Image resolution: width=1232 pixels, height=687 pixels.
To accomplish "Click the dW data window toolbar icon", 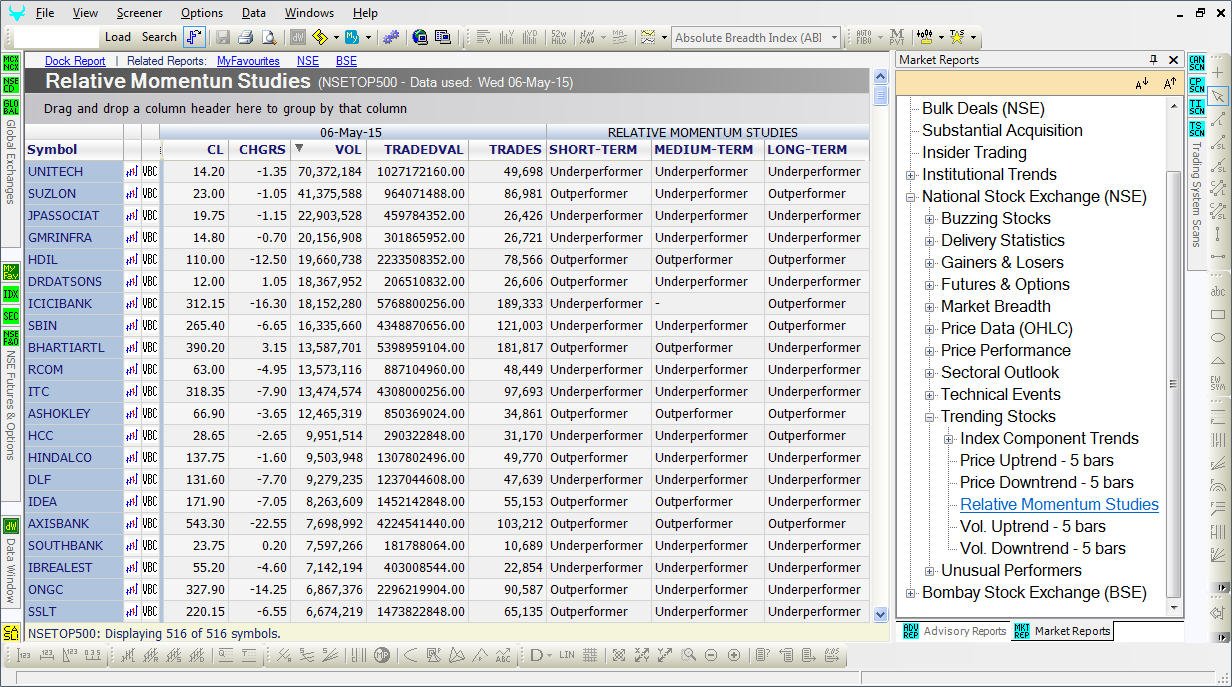I will [298, 37].
